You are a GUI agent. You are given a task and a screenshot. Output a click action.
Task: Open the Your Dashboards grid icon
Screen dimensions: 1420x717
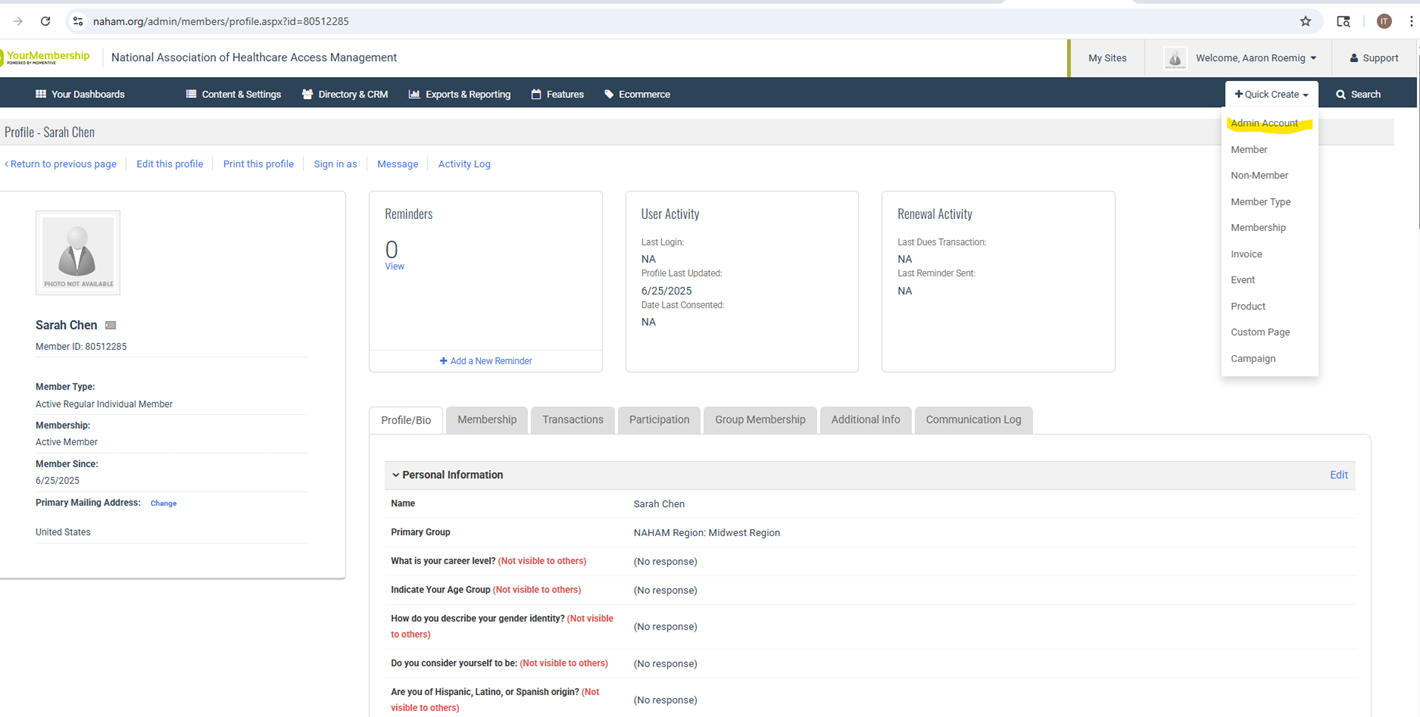click(x=42, y=94)
